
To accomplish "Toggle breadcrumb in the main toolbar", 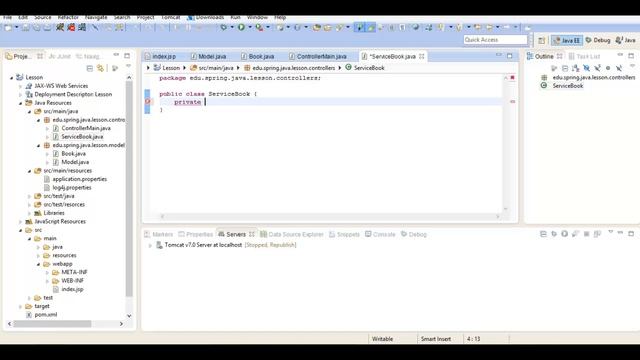I will [359, 27].
